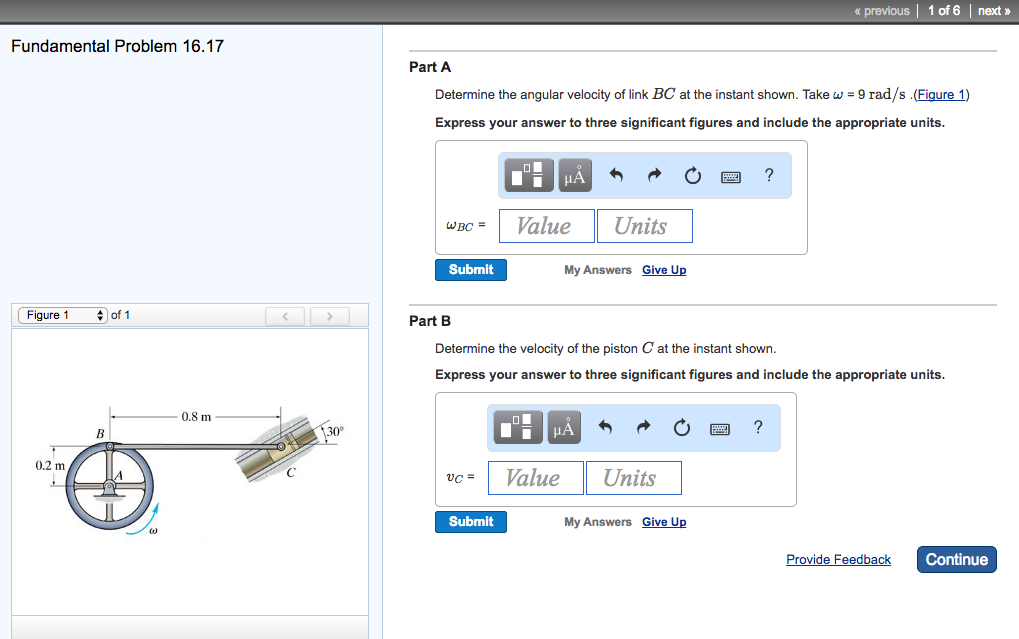Reset the Part A answer with circular arrow

tap(692, 175)
